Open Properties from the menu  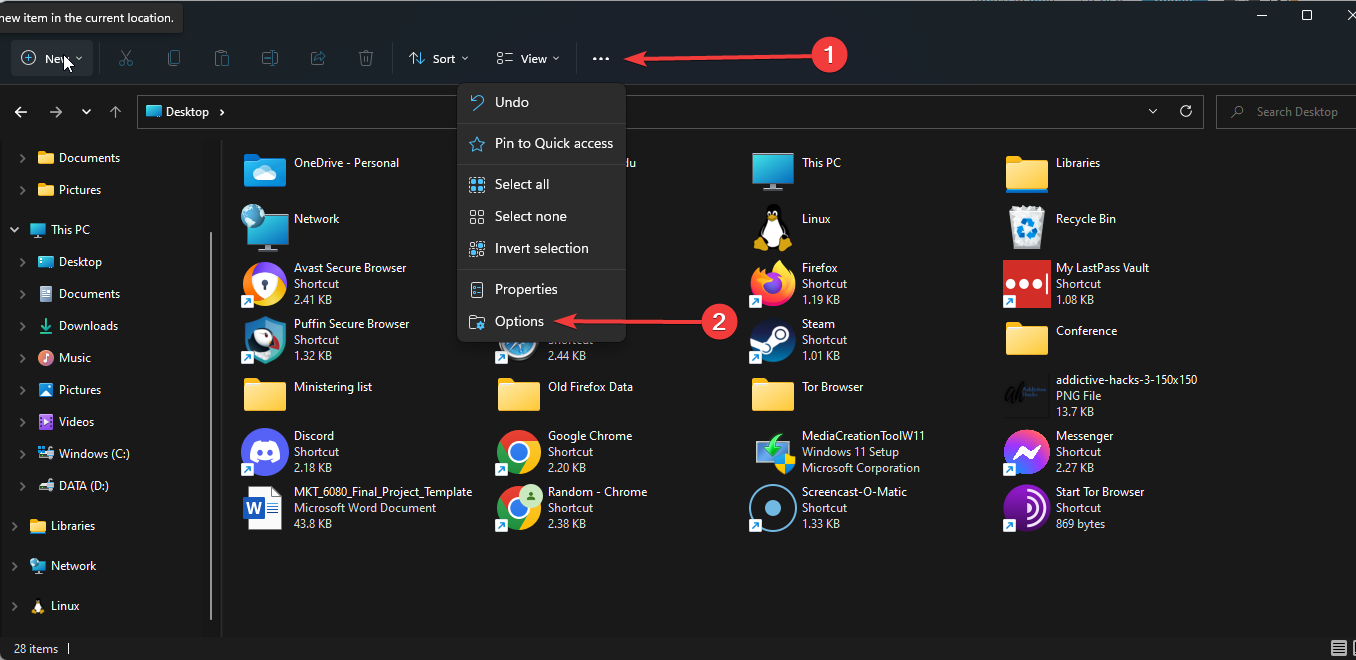click(x=541, y=289)
